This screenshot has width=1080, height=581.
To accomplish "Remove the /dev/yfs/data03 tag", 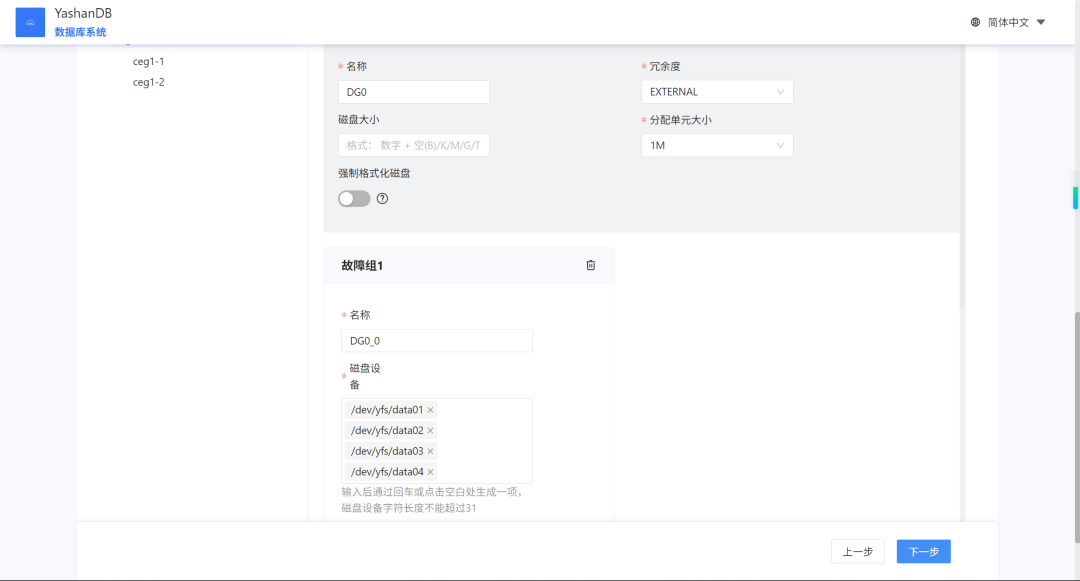I will (x=430, y=451).
